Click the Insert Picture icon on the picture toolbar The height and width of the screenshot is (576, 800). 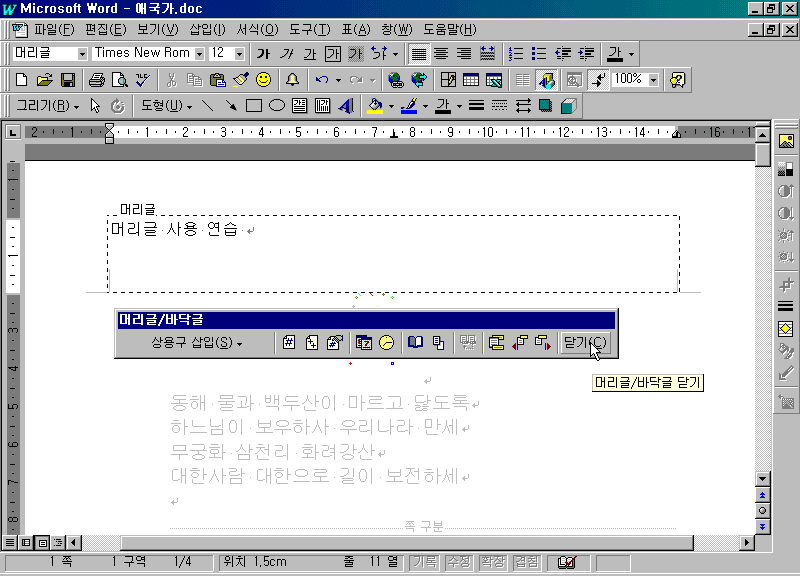(x=786, y=141)
